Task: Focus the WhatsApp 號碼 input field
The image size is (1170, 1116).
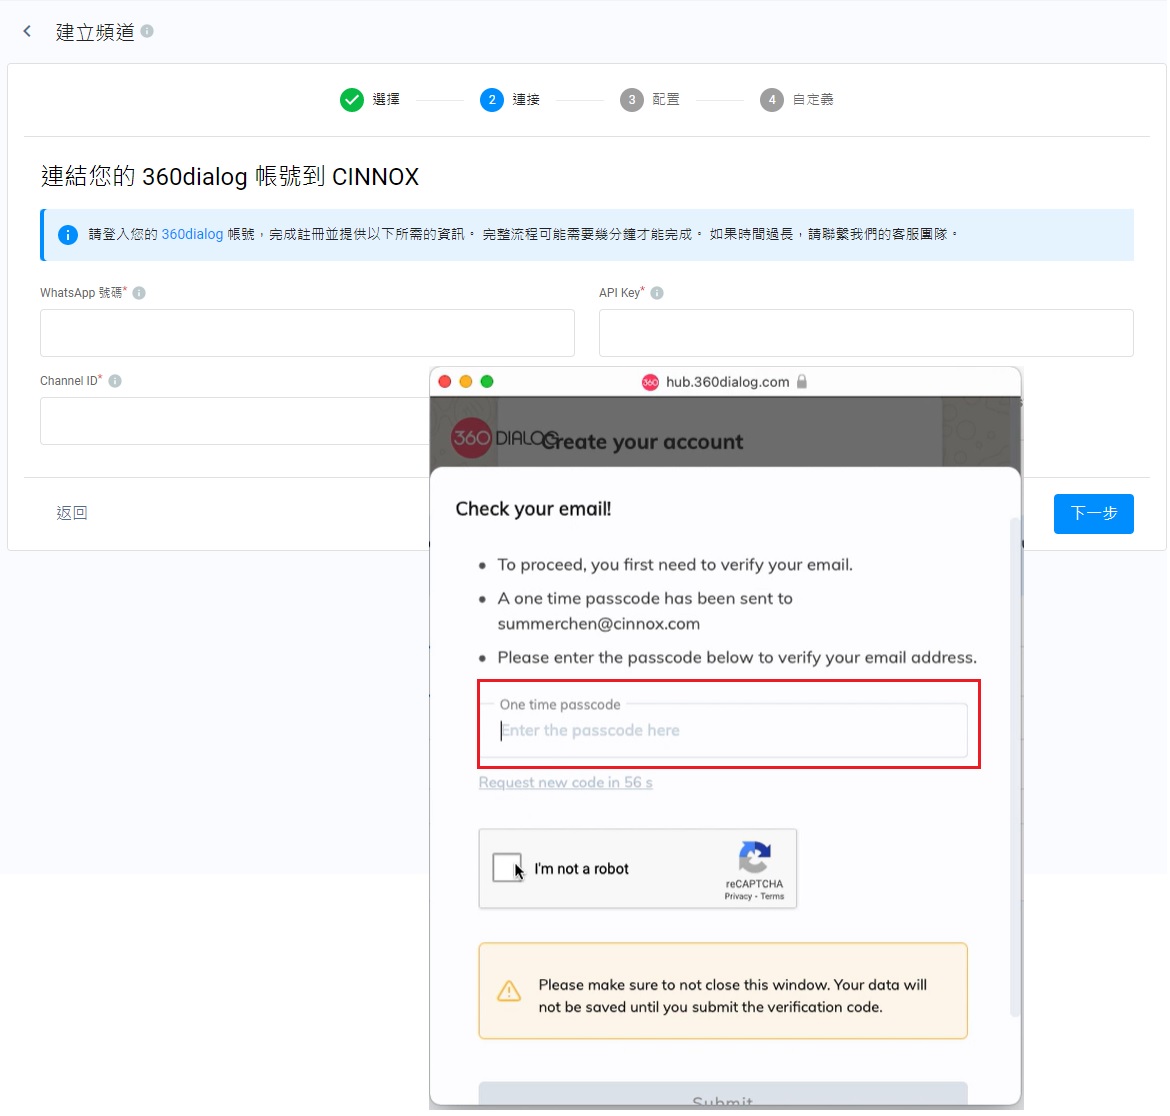Action: pyautogui.click(x=307, y=333)
